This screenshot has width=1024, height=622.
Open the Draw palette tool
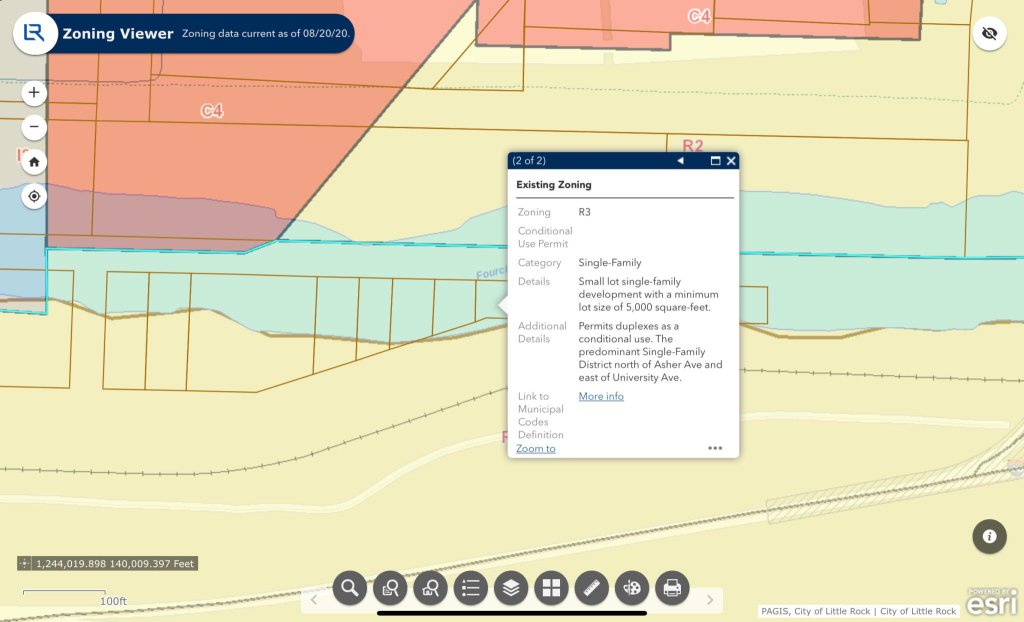tap(631, 588)
